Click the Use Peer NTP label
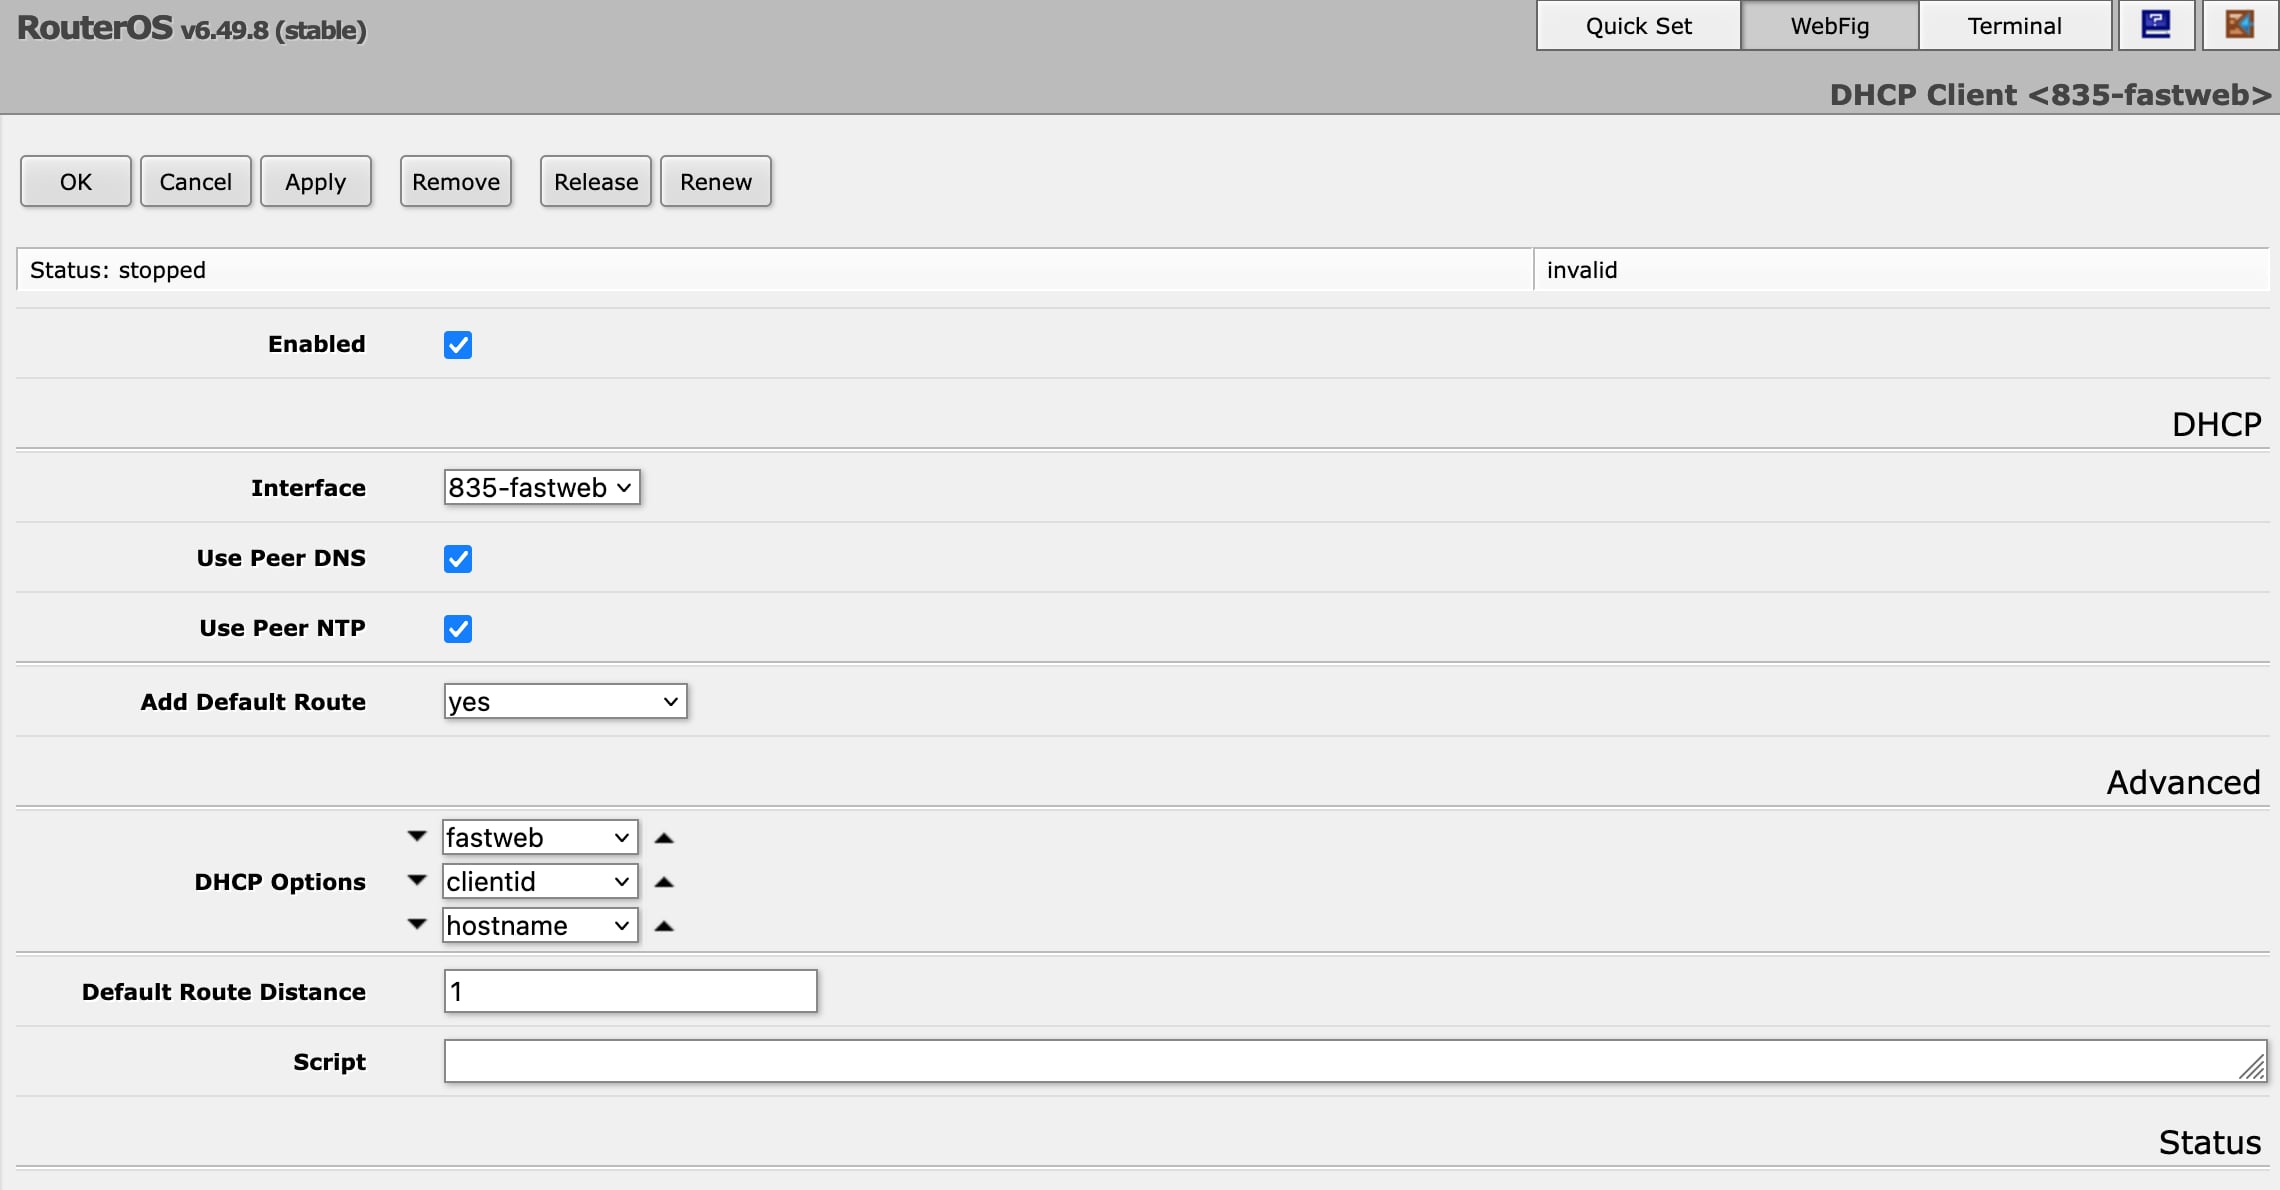 (x=282, y=628)
